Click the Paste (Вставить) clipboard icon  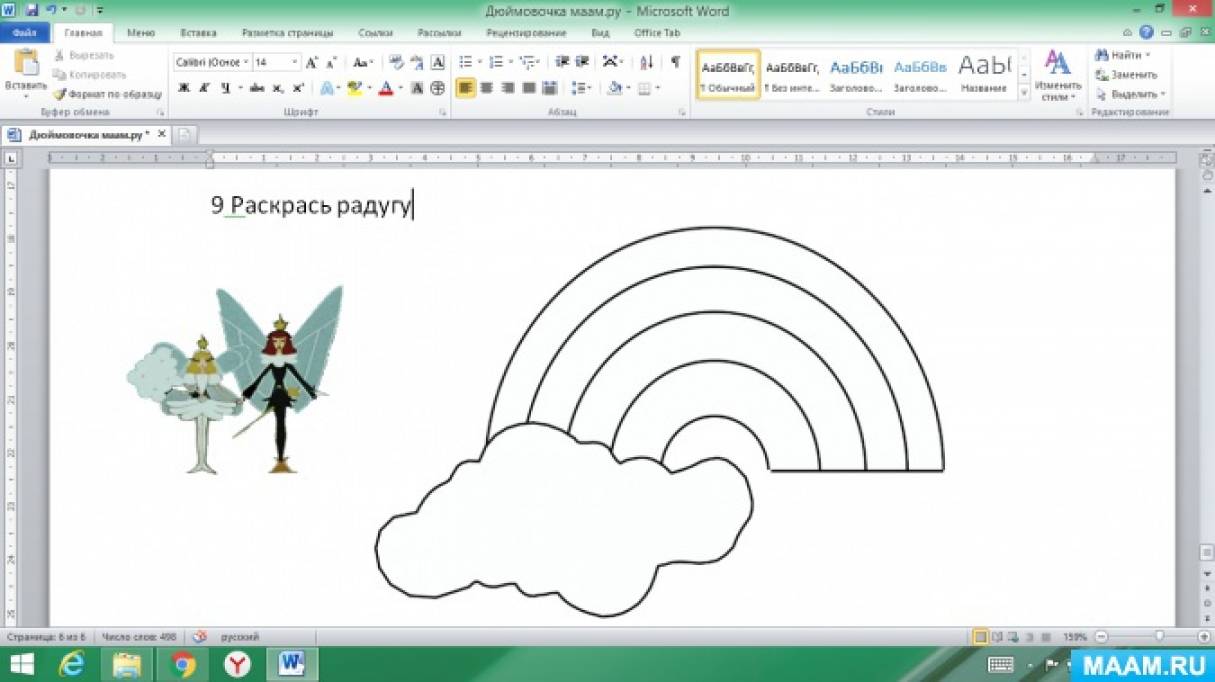[25, 63]
